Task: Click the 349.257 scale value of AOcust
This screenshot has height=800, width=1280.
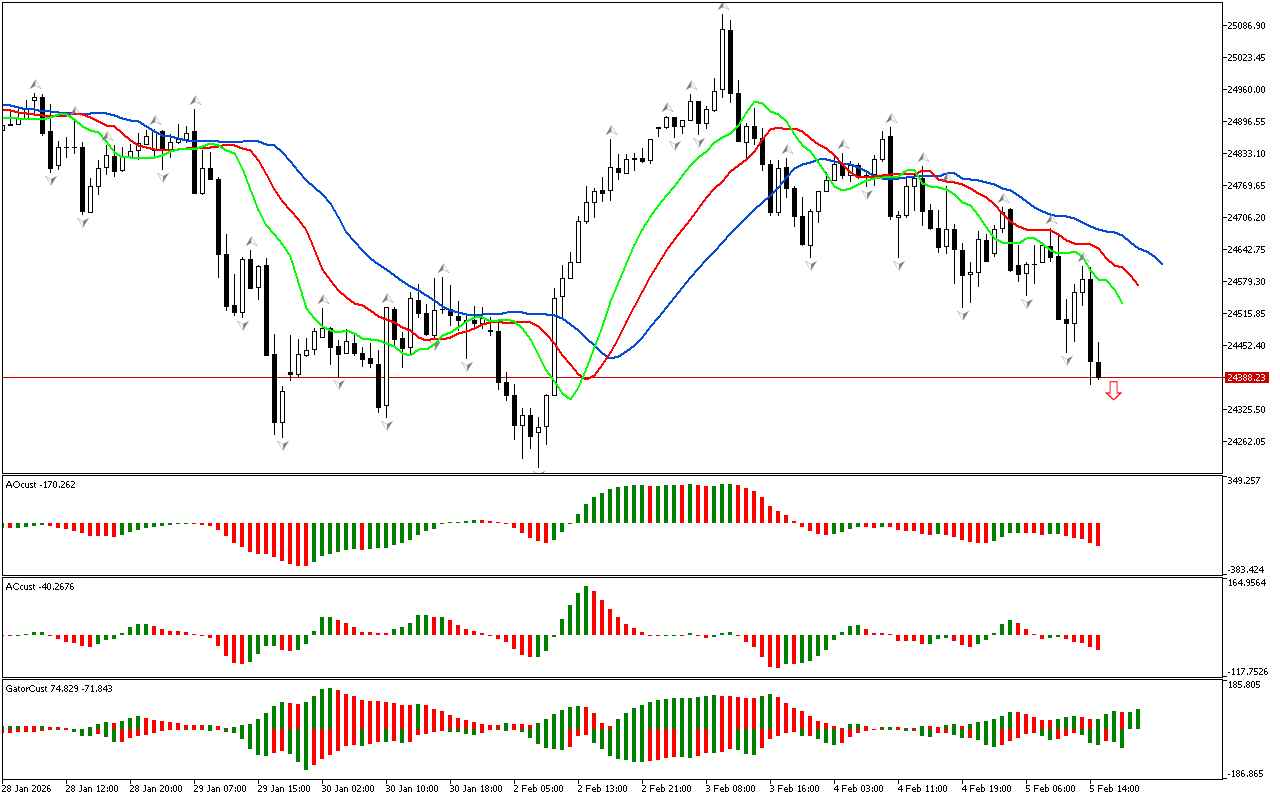Action: (x=1245, y=481)
